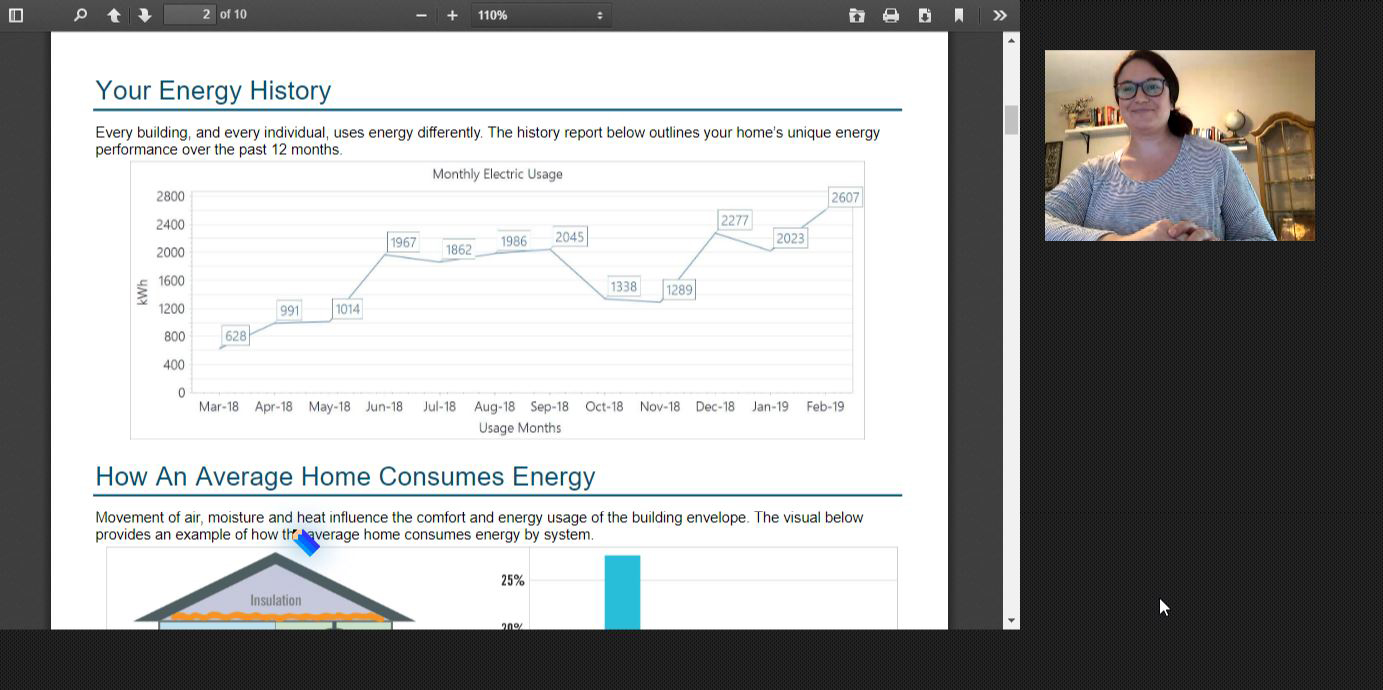Open the Tools double-chevron menu
The width and height of the screenshot is (1383, 690).
point(999,15)
